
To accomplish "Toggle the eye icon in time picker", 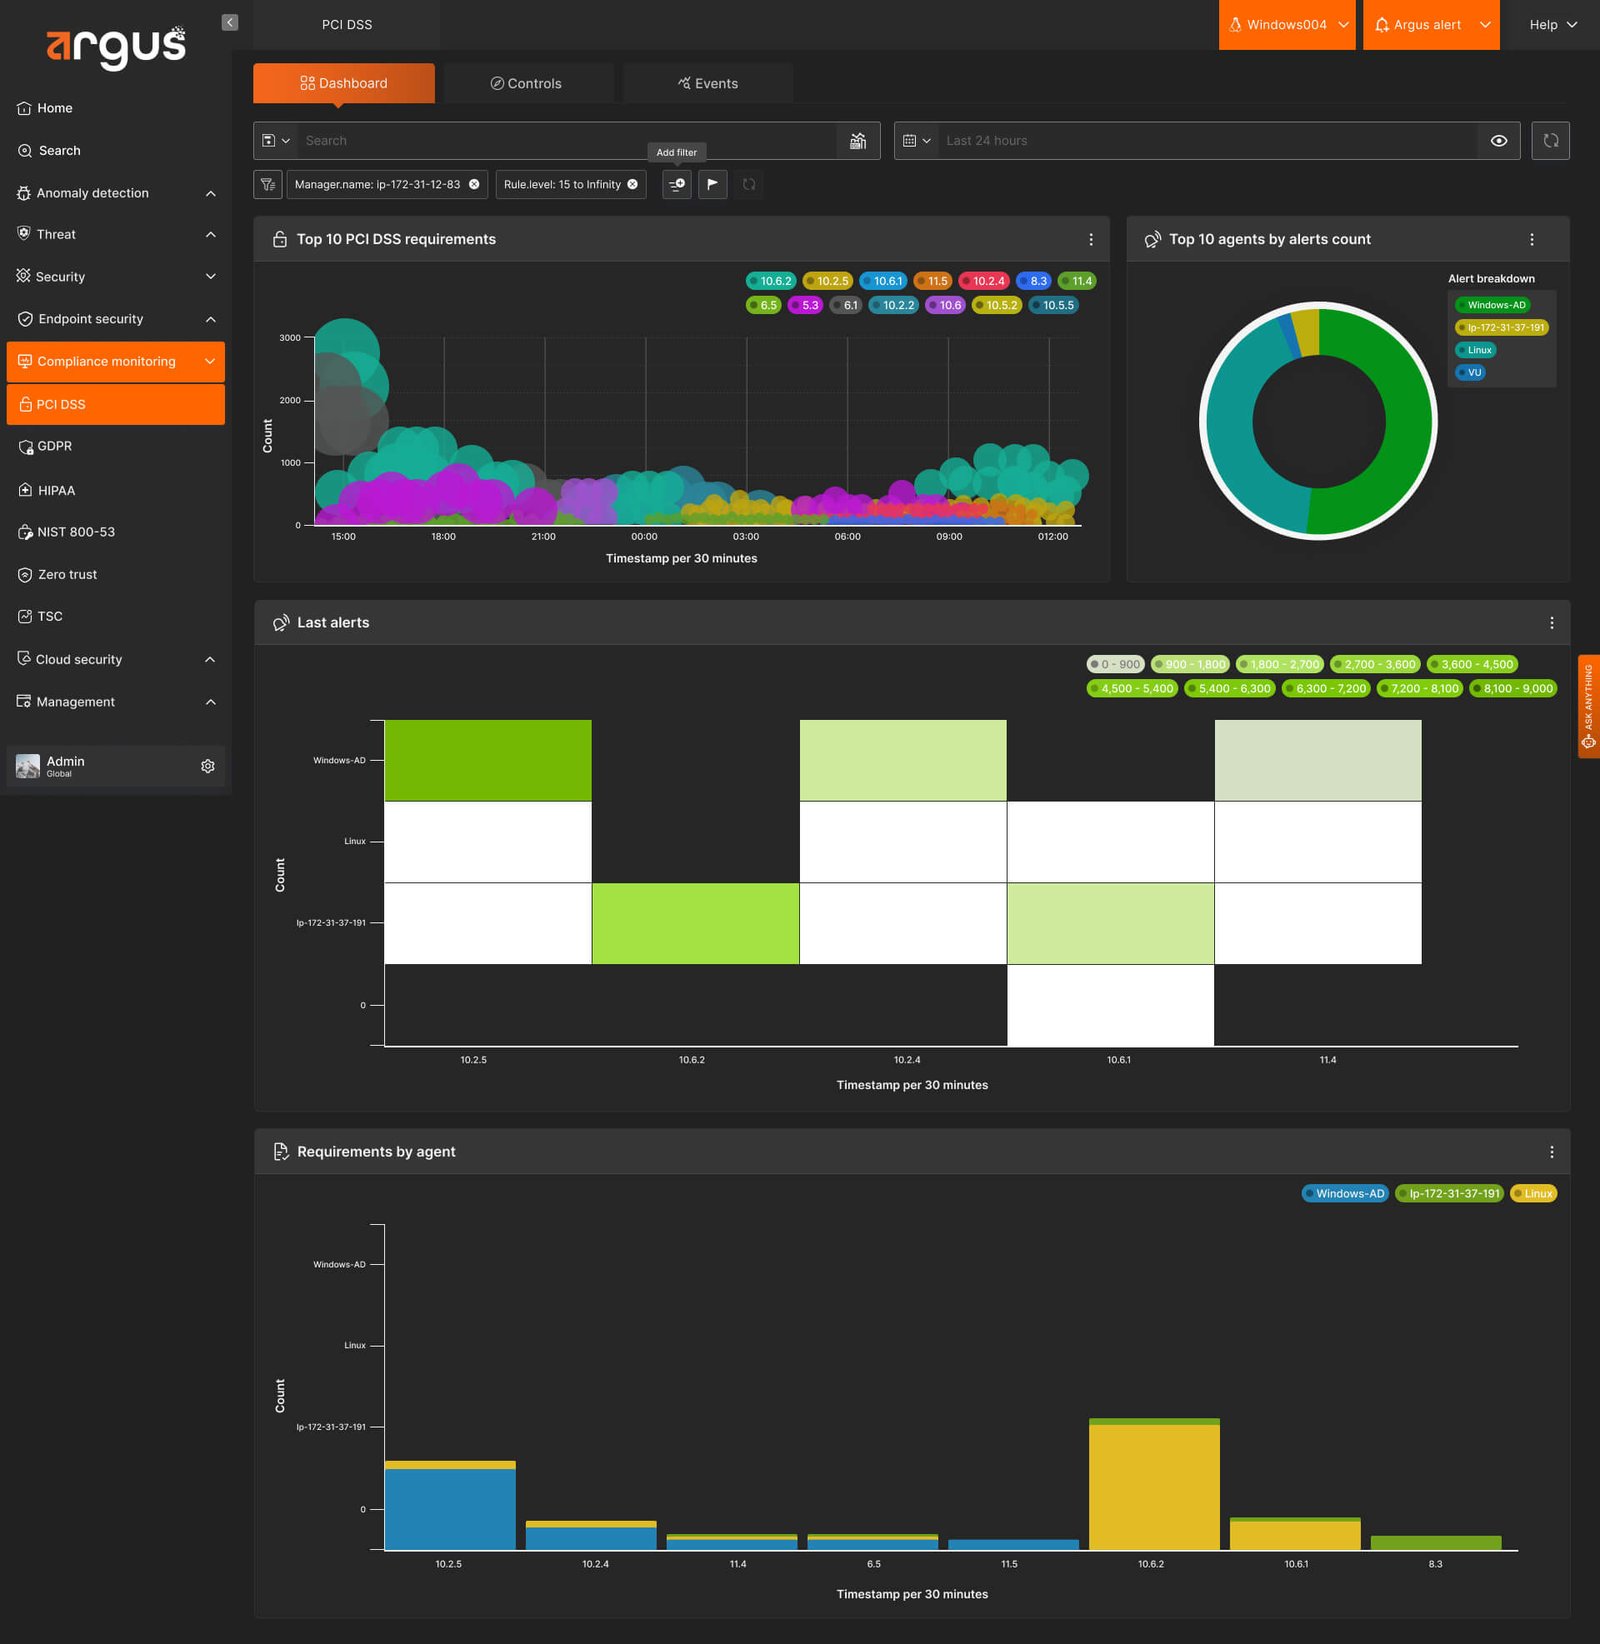I will (x=1498, y=141).
